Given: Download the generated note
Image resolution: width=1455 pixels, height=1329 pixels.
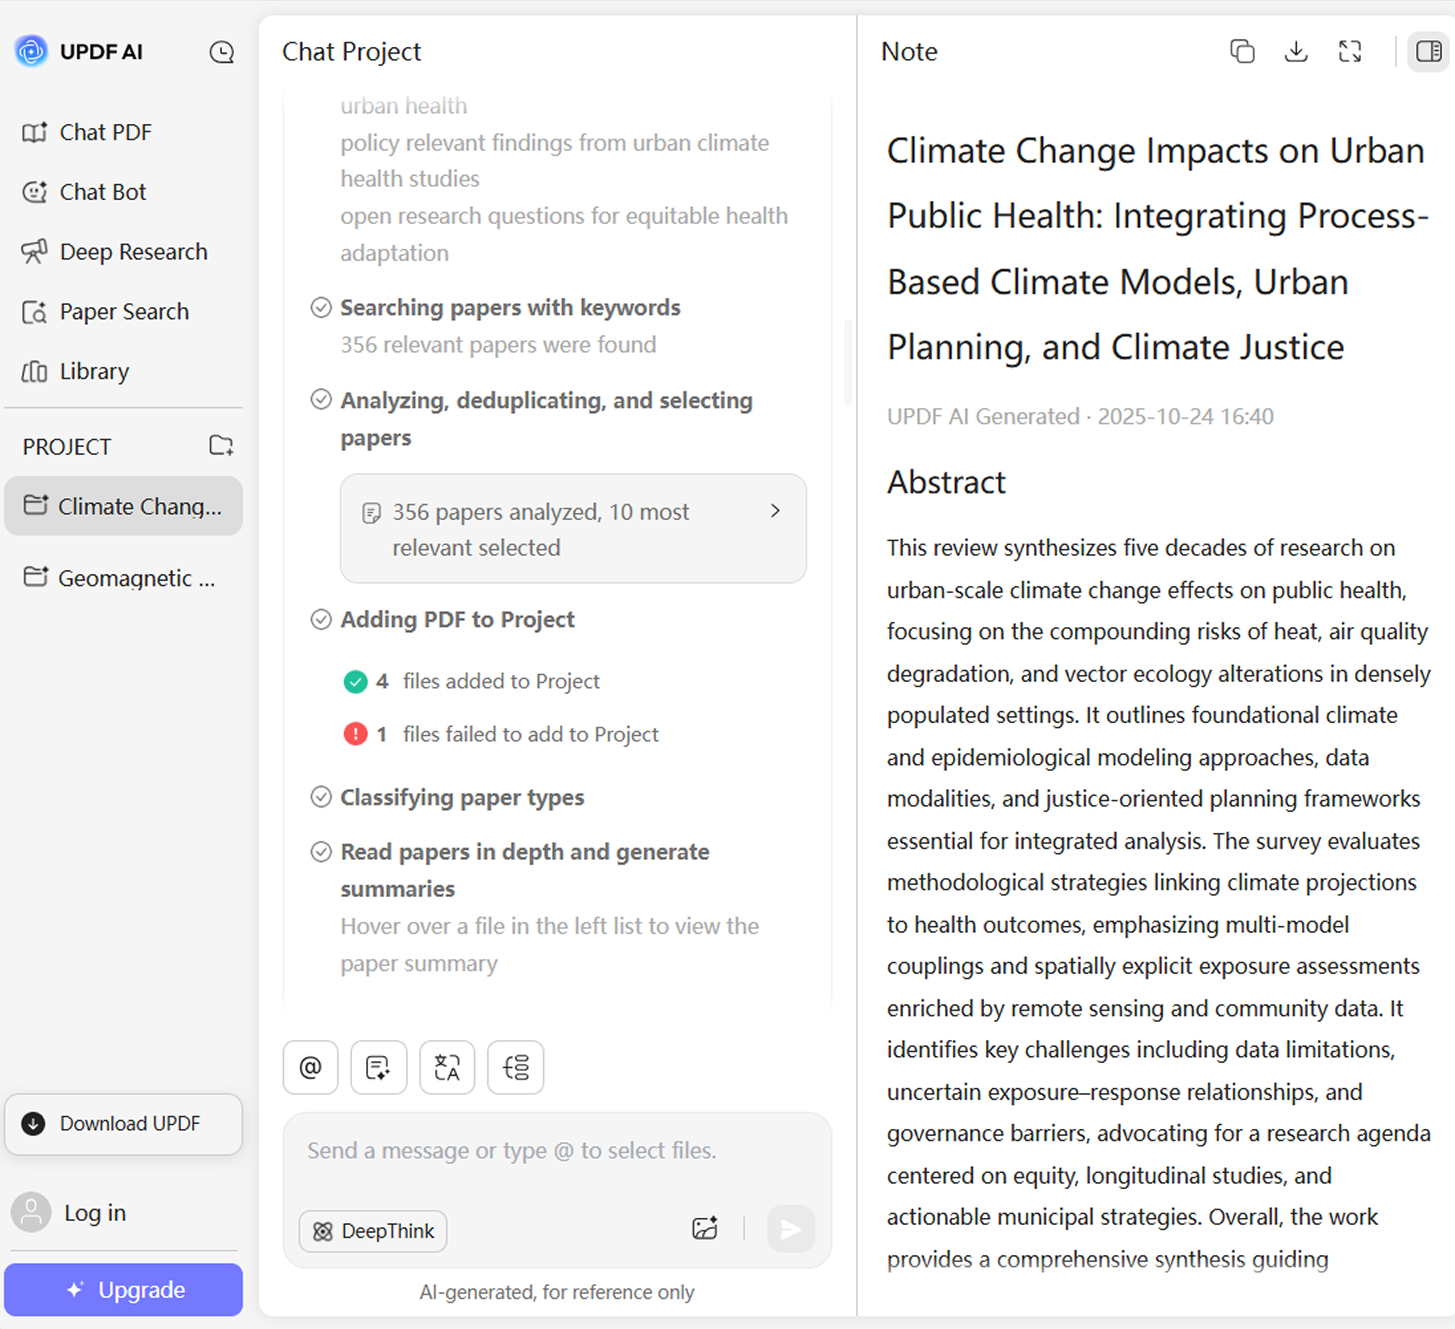Looking at the screenshot, I should click(x=1296, y=52).
